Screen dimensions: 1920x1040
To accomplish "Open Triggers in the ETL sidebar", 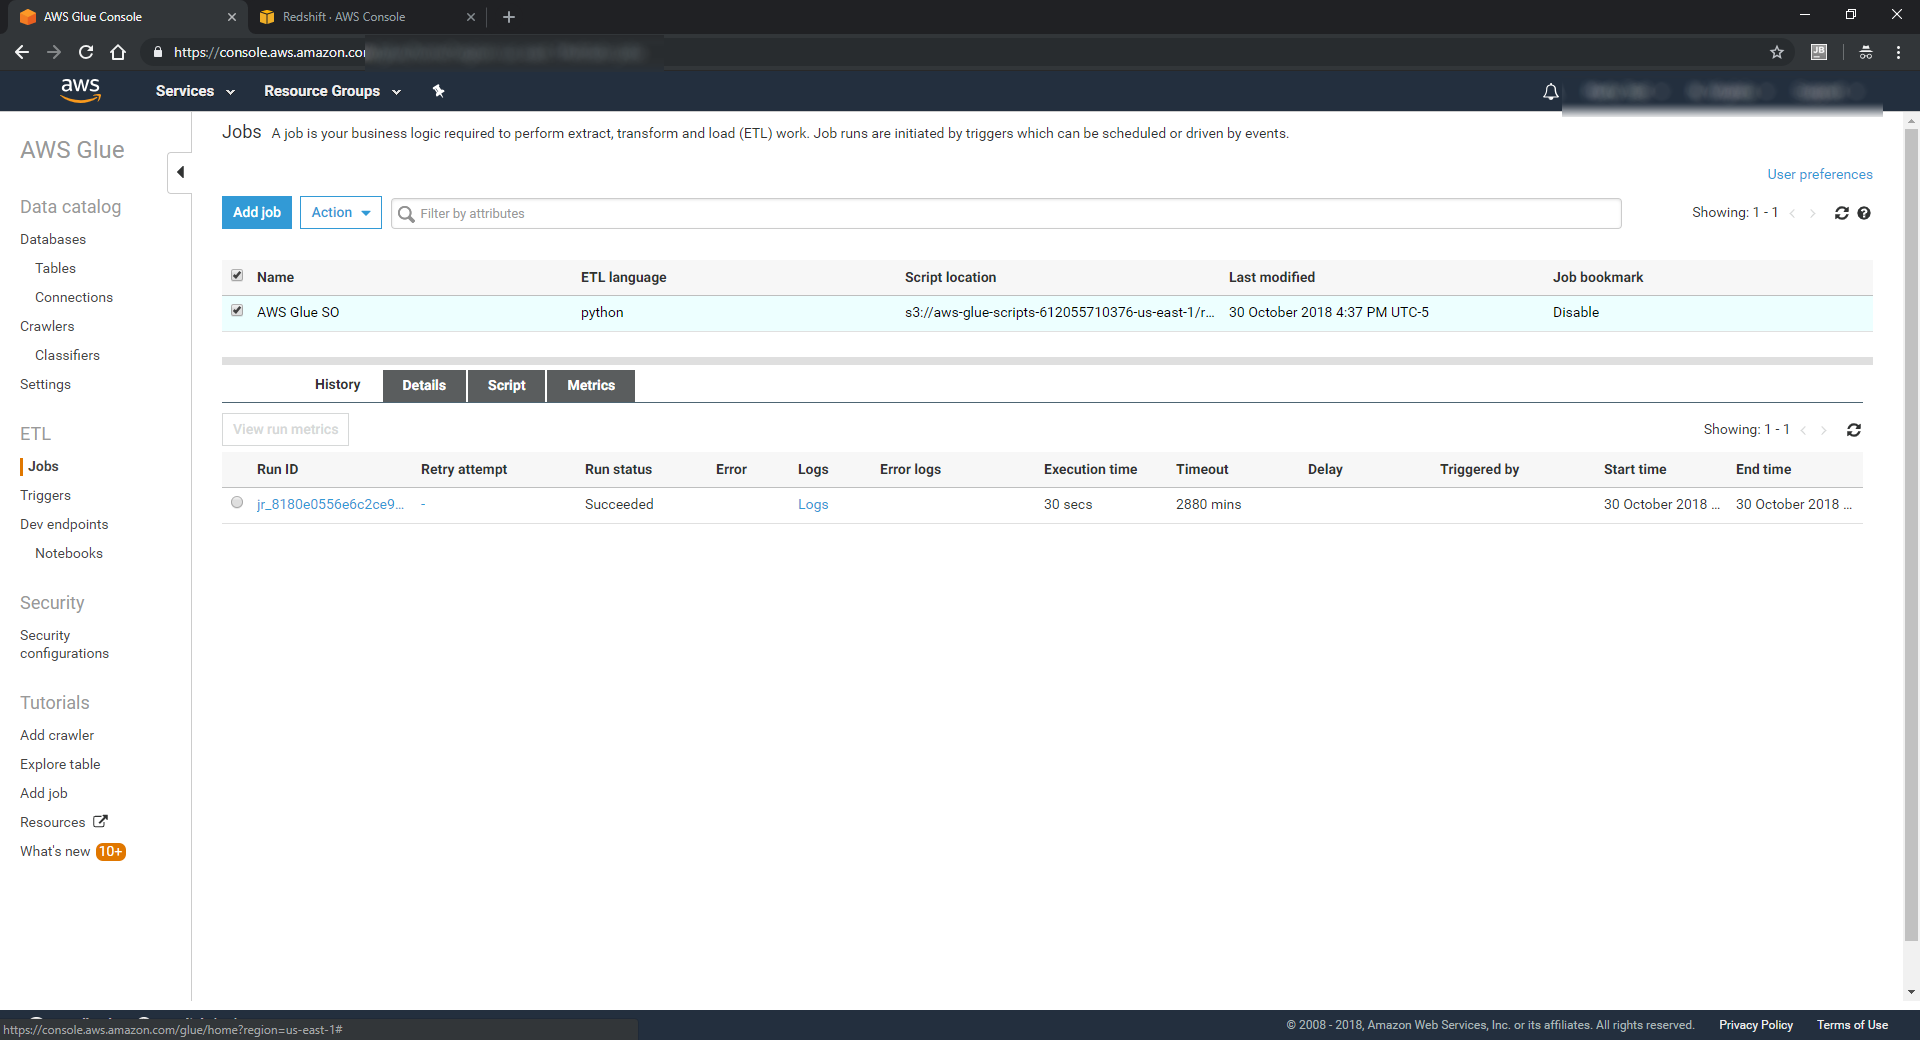I will coord(45,496).
